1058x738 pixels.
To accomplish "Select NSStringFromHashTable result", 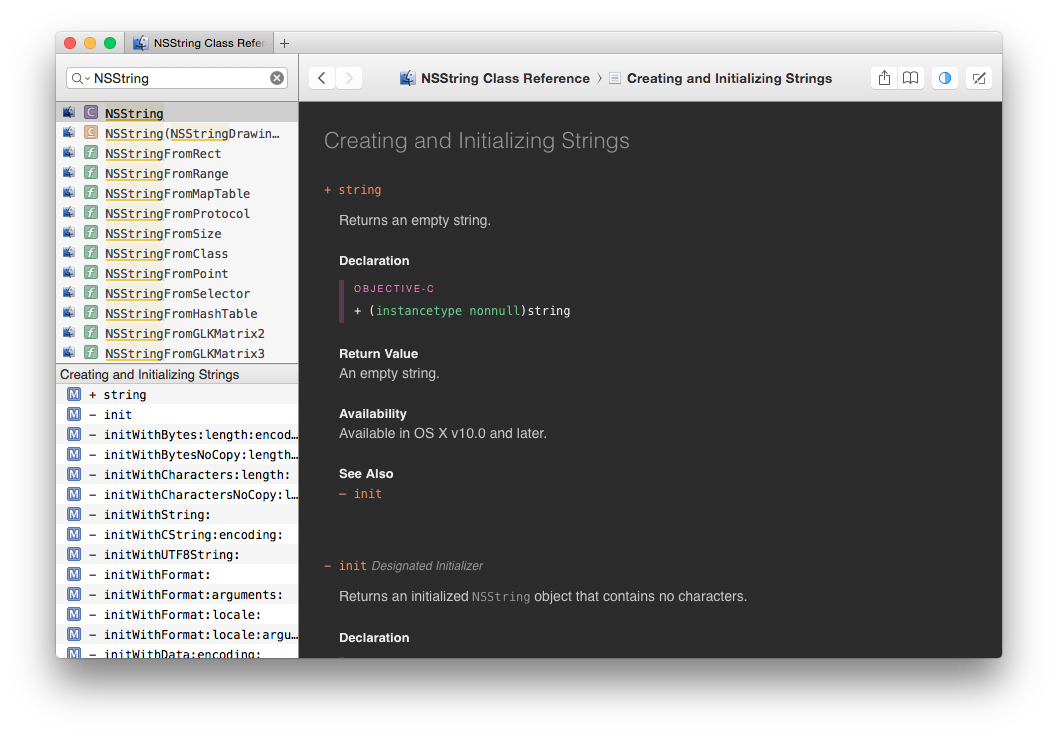I will (x=177, y=313).
